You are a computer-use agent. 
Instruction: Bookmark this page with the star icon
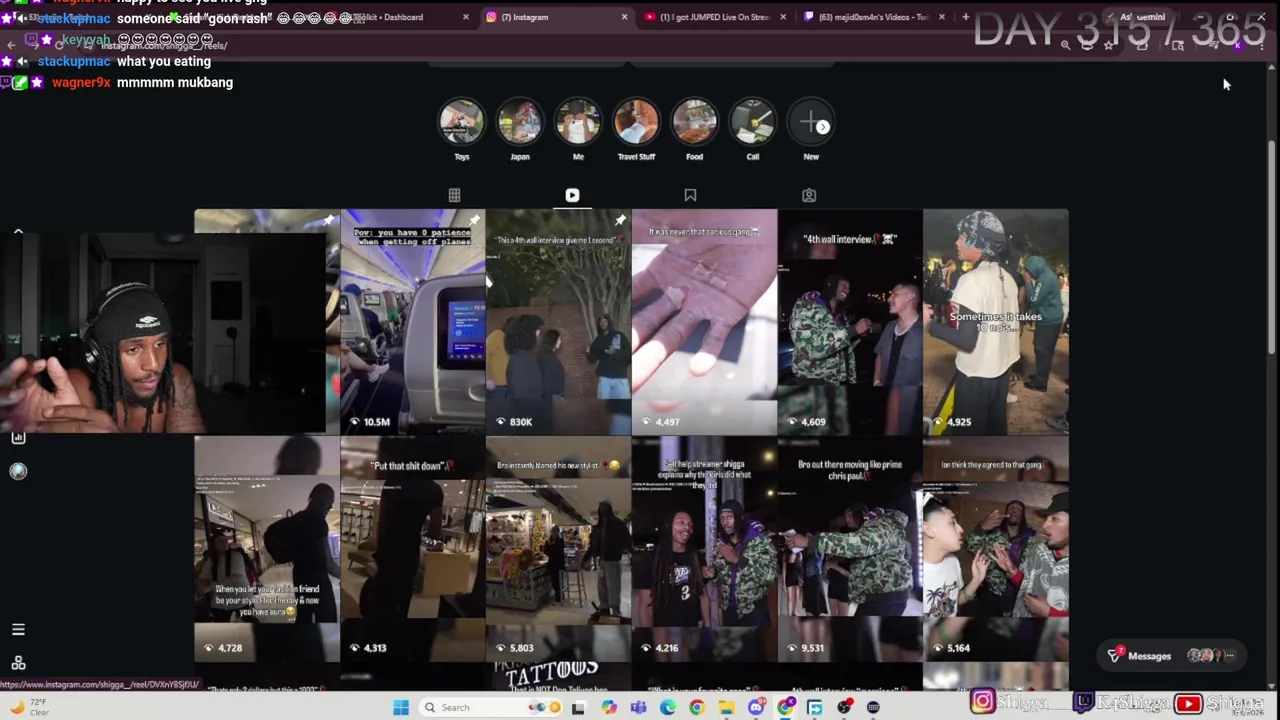click(x=1108, y=45)
